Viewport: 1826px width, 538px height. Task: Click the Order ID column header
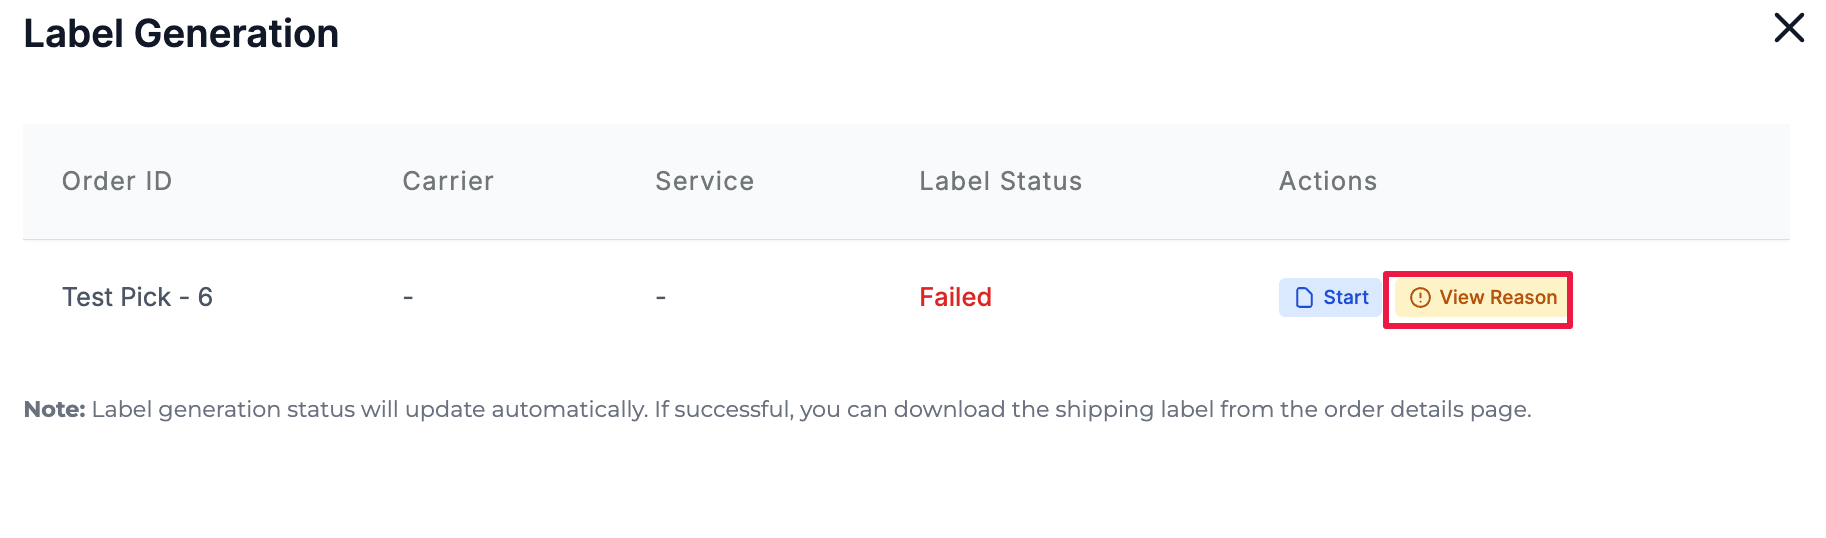pyautogui.click(x=117, y=181)
